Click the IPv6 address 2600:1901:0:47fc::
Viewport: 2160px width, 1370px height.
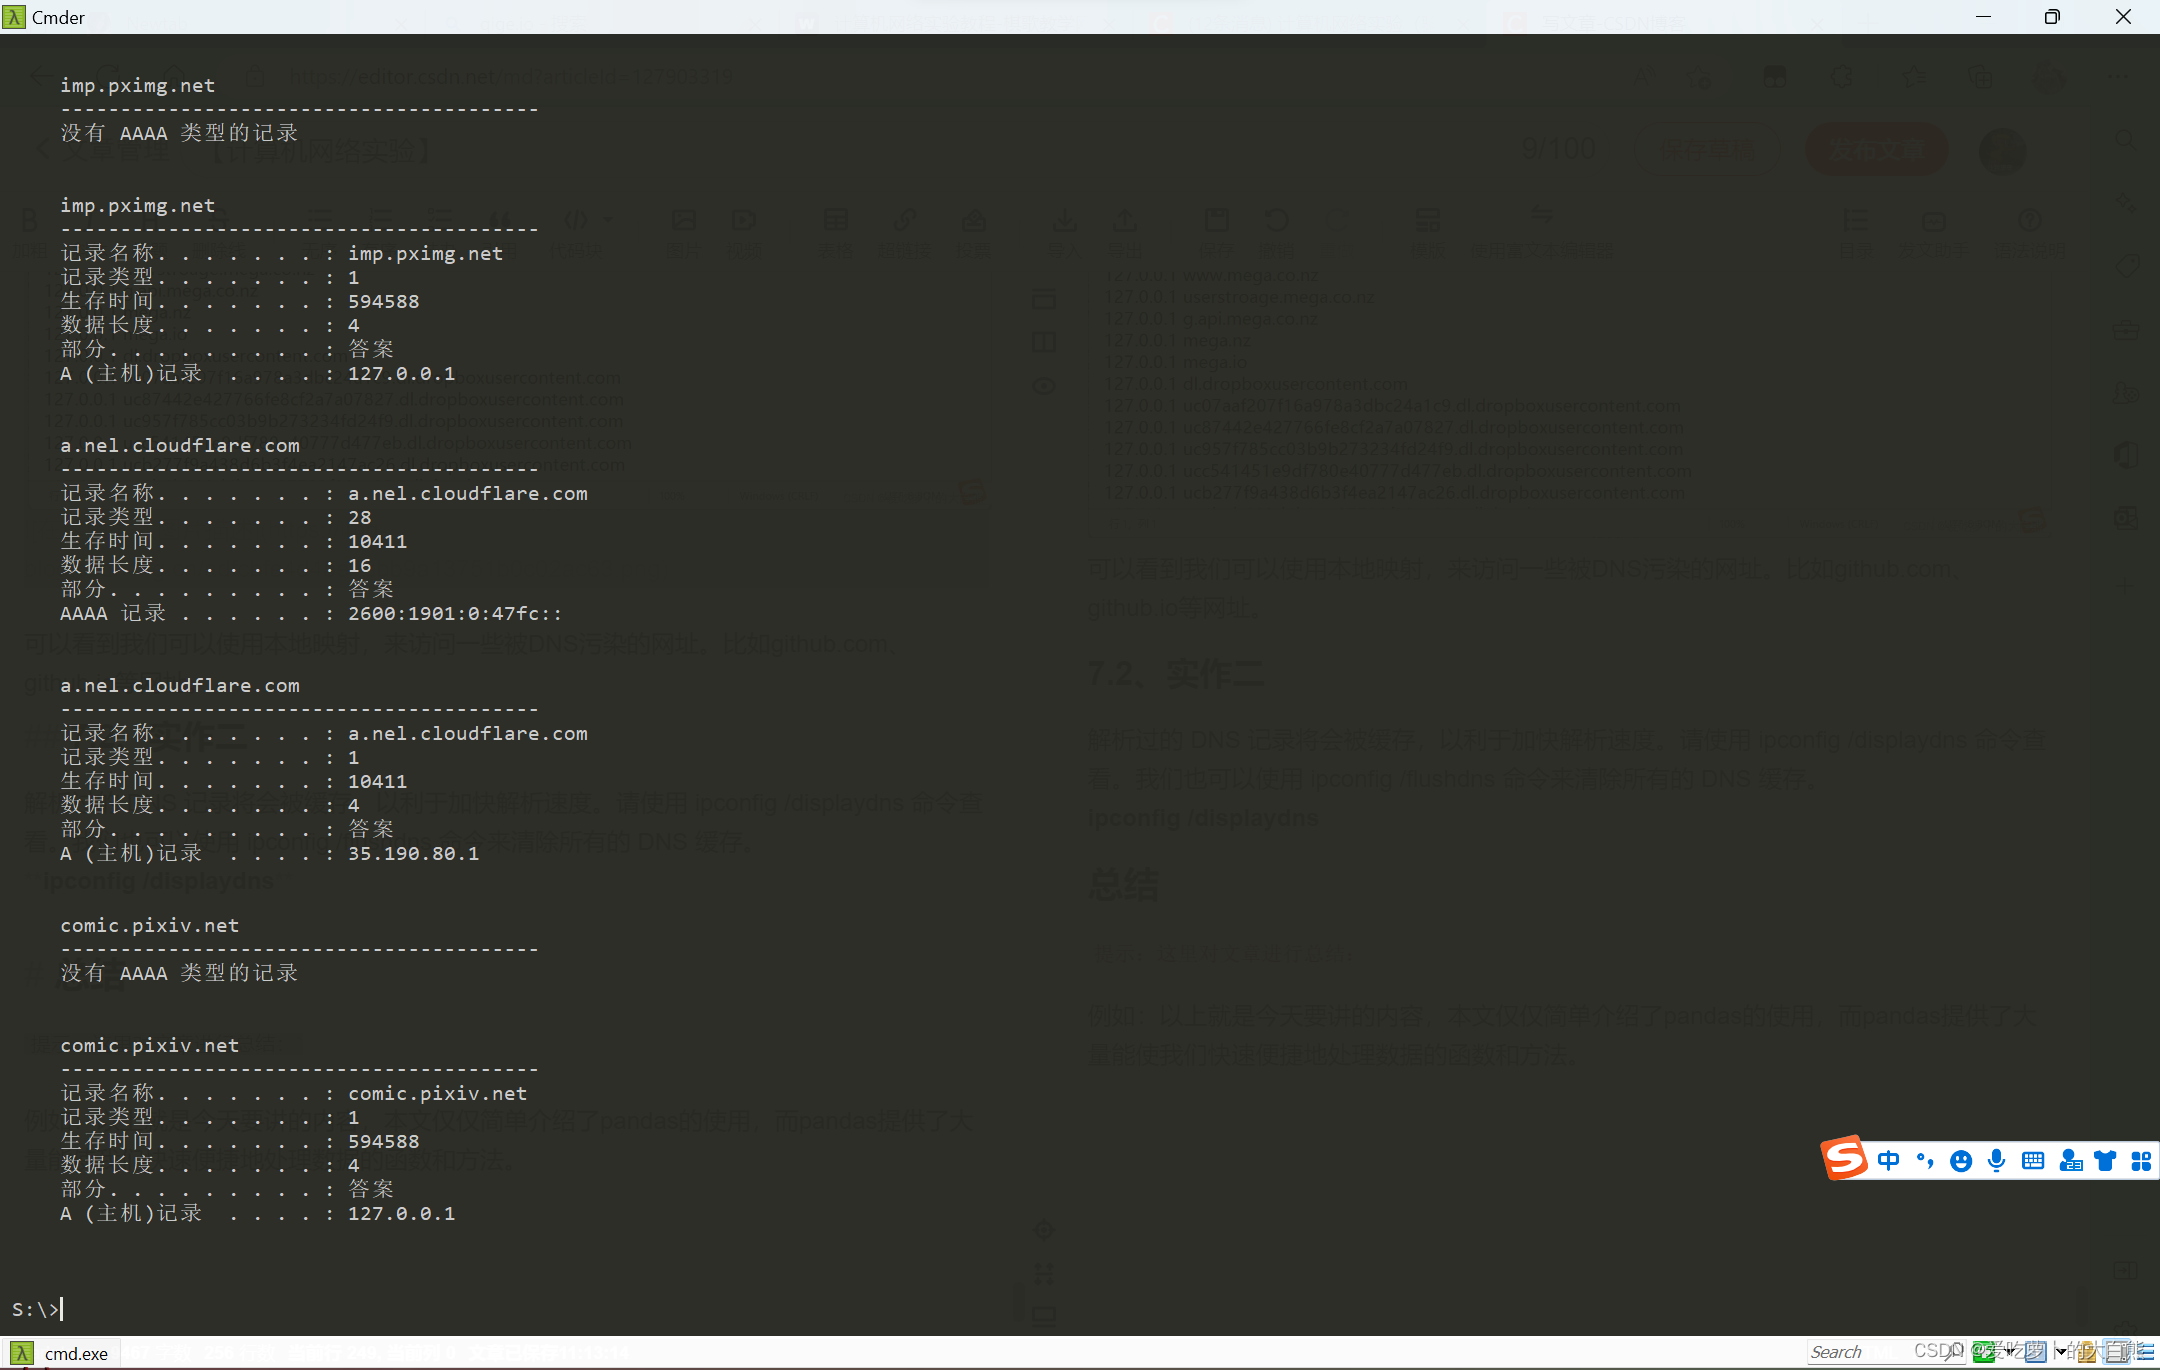(x=455, y=613)
